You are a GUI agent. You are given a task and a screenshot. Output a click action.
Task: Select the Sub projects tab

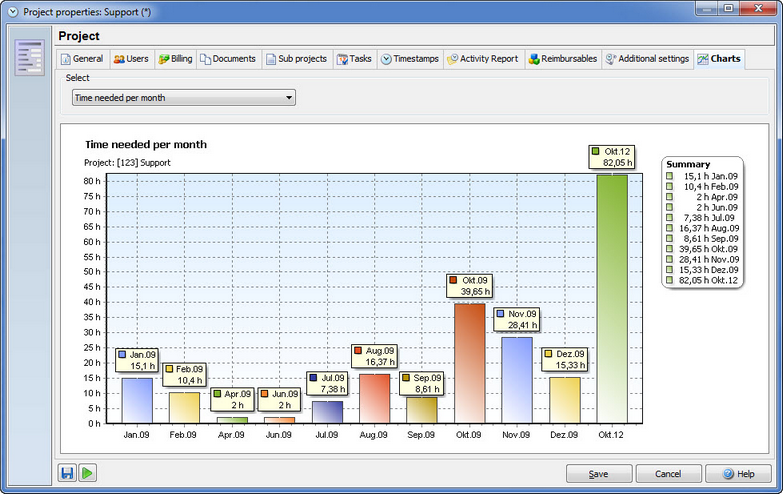(297, 59)
